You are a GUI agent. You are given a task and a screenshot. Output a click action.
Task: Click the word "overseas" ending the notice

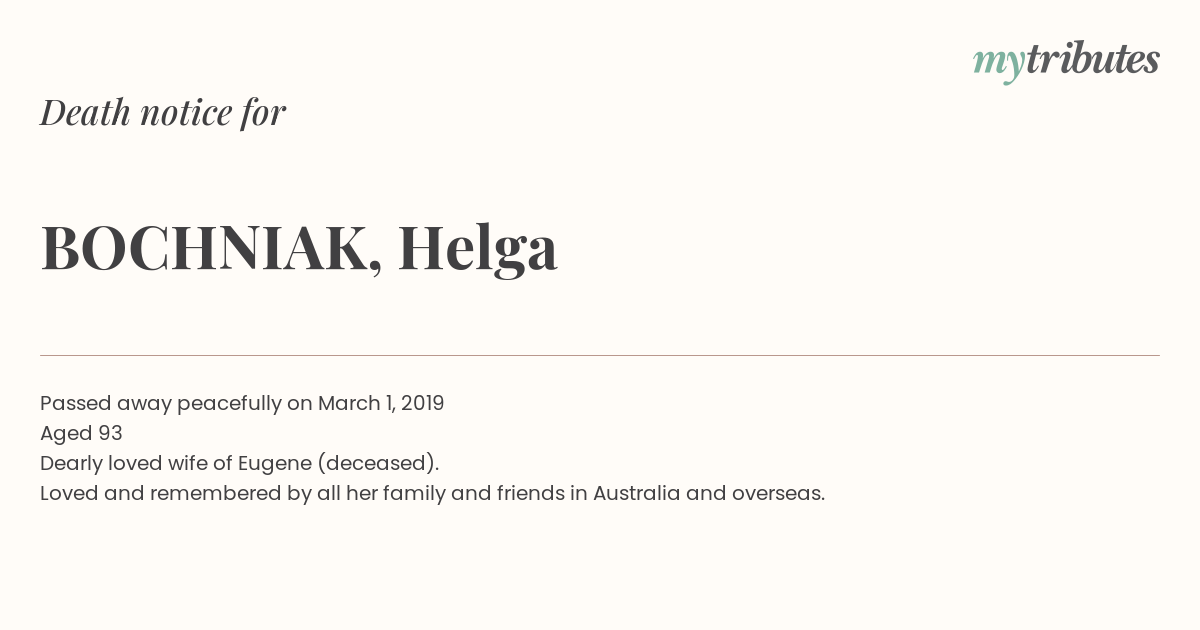778,493
